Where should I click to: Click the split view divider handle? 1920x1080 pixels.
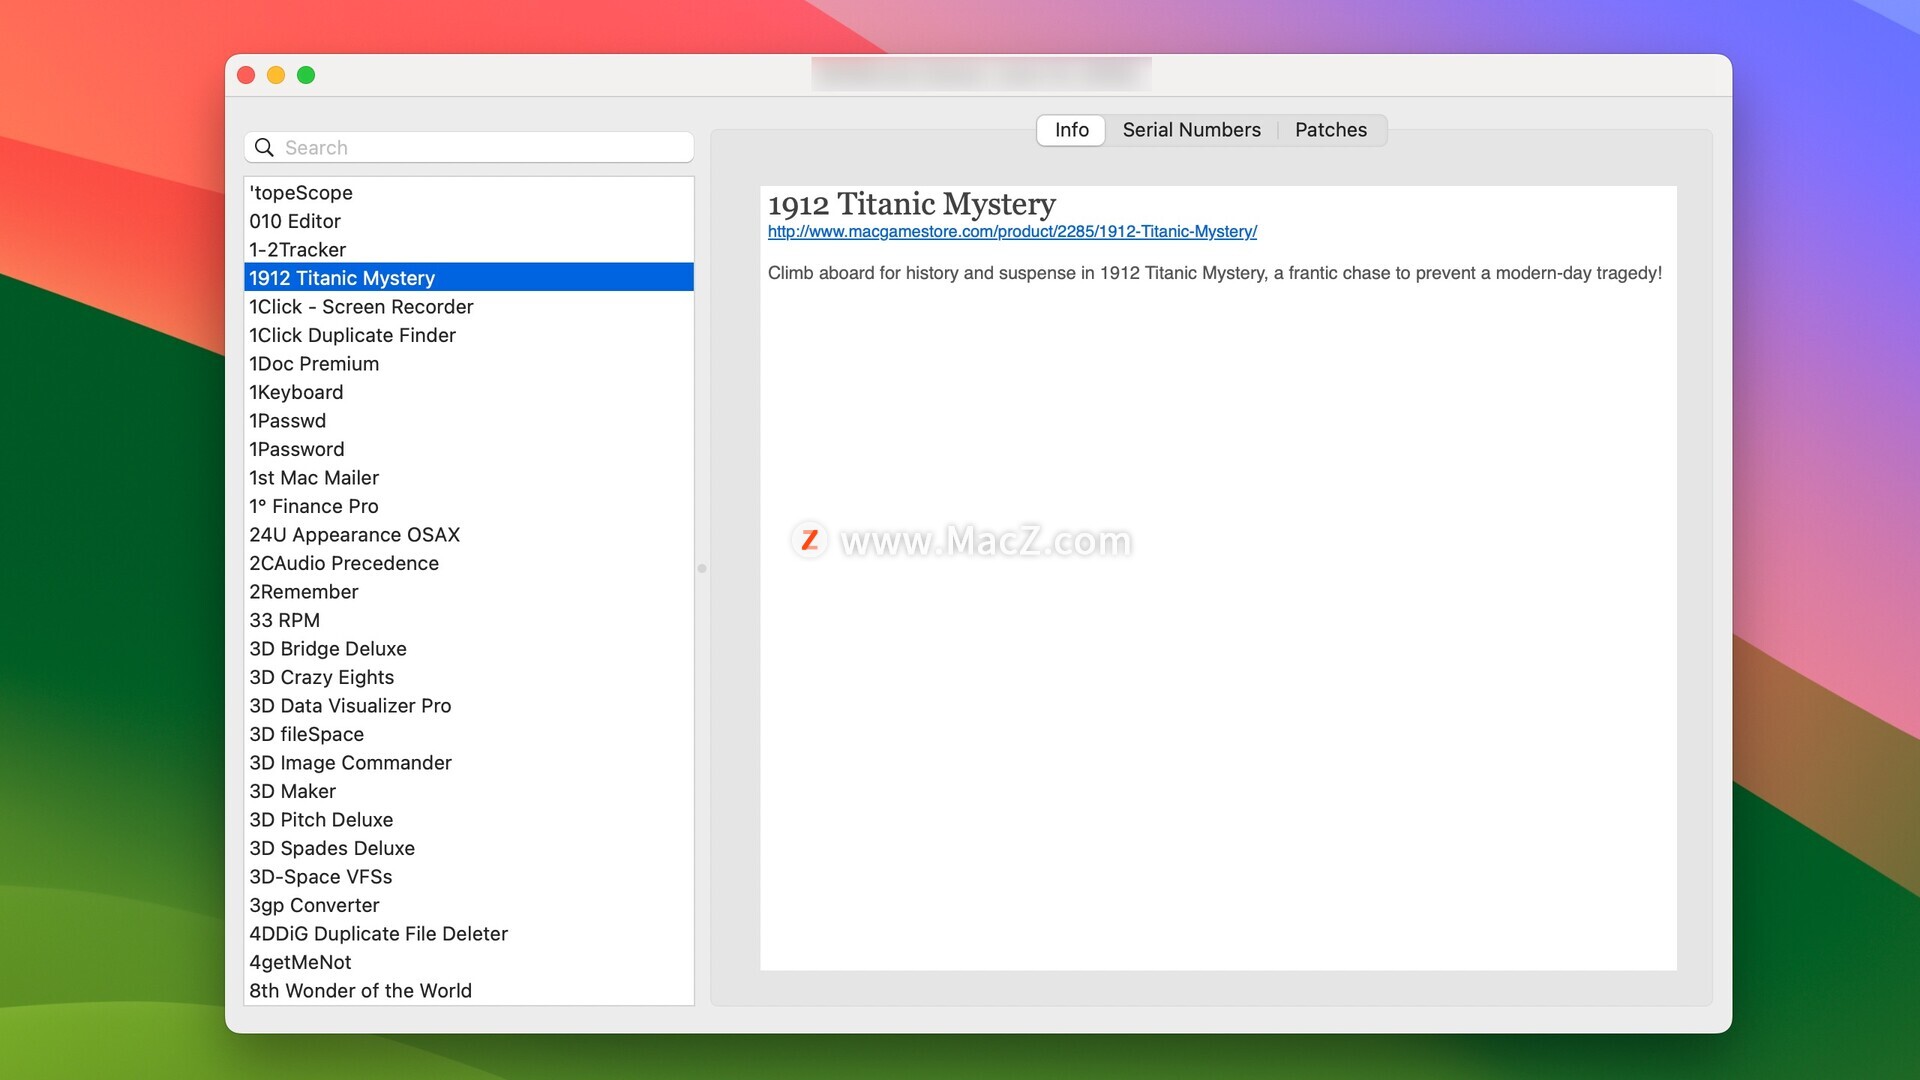click(702, 568)
